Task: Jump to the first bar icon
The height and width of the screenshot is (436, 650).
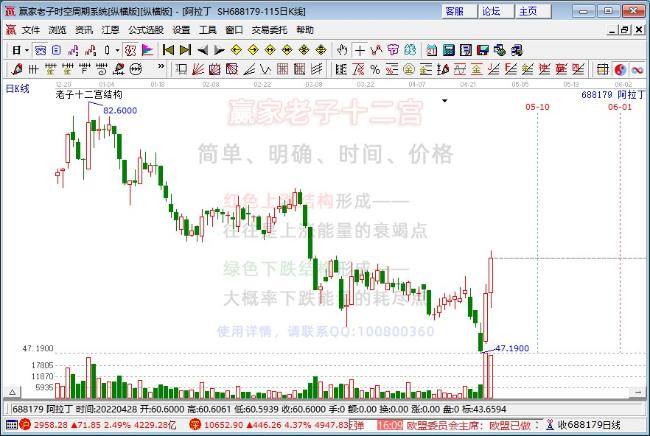Action: [x=168, y=50]
